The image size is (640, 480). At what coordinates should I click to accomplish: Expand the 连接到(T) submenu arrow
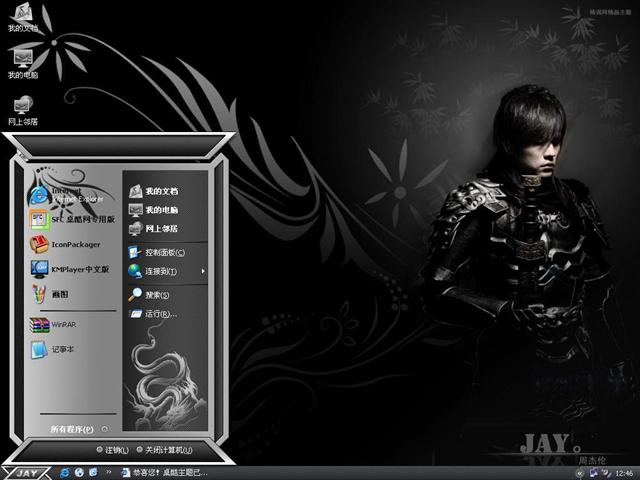[x=203, y=271]
